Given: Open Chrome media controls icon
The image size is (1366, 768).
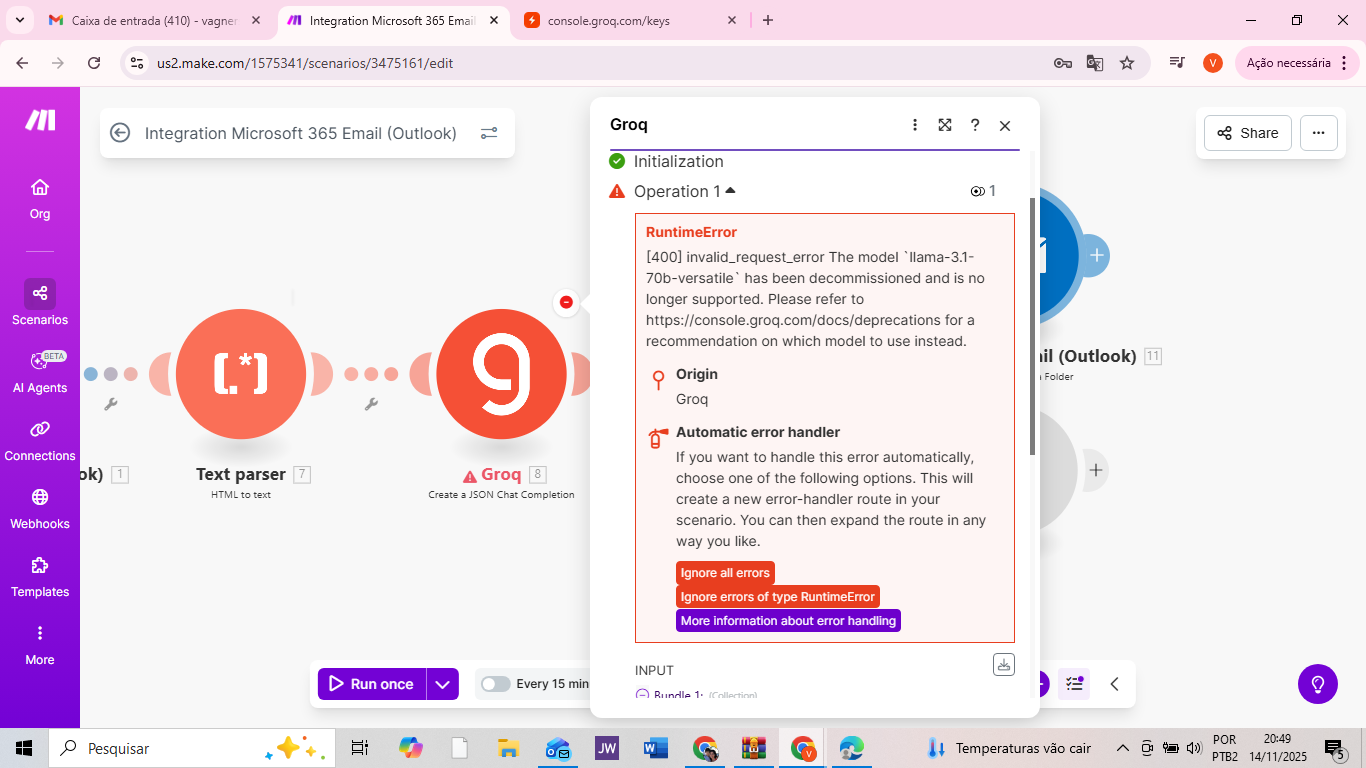Looking at the screenshot, I should point(1177,63).
